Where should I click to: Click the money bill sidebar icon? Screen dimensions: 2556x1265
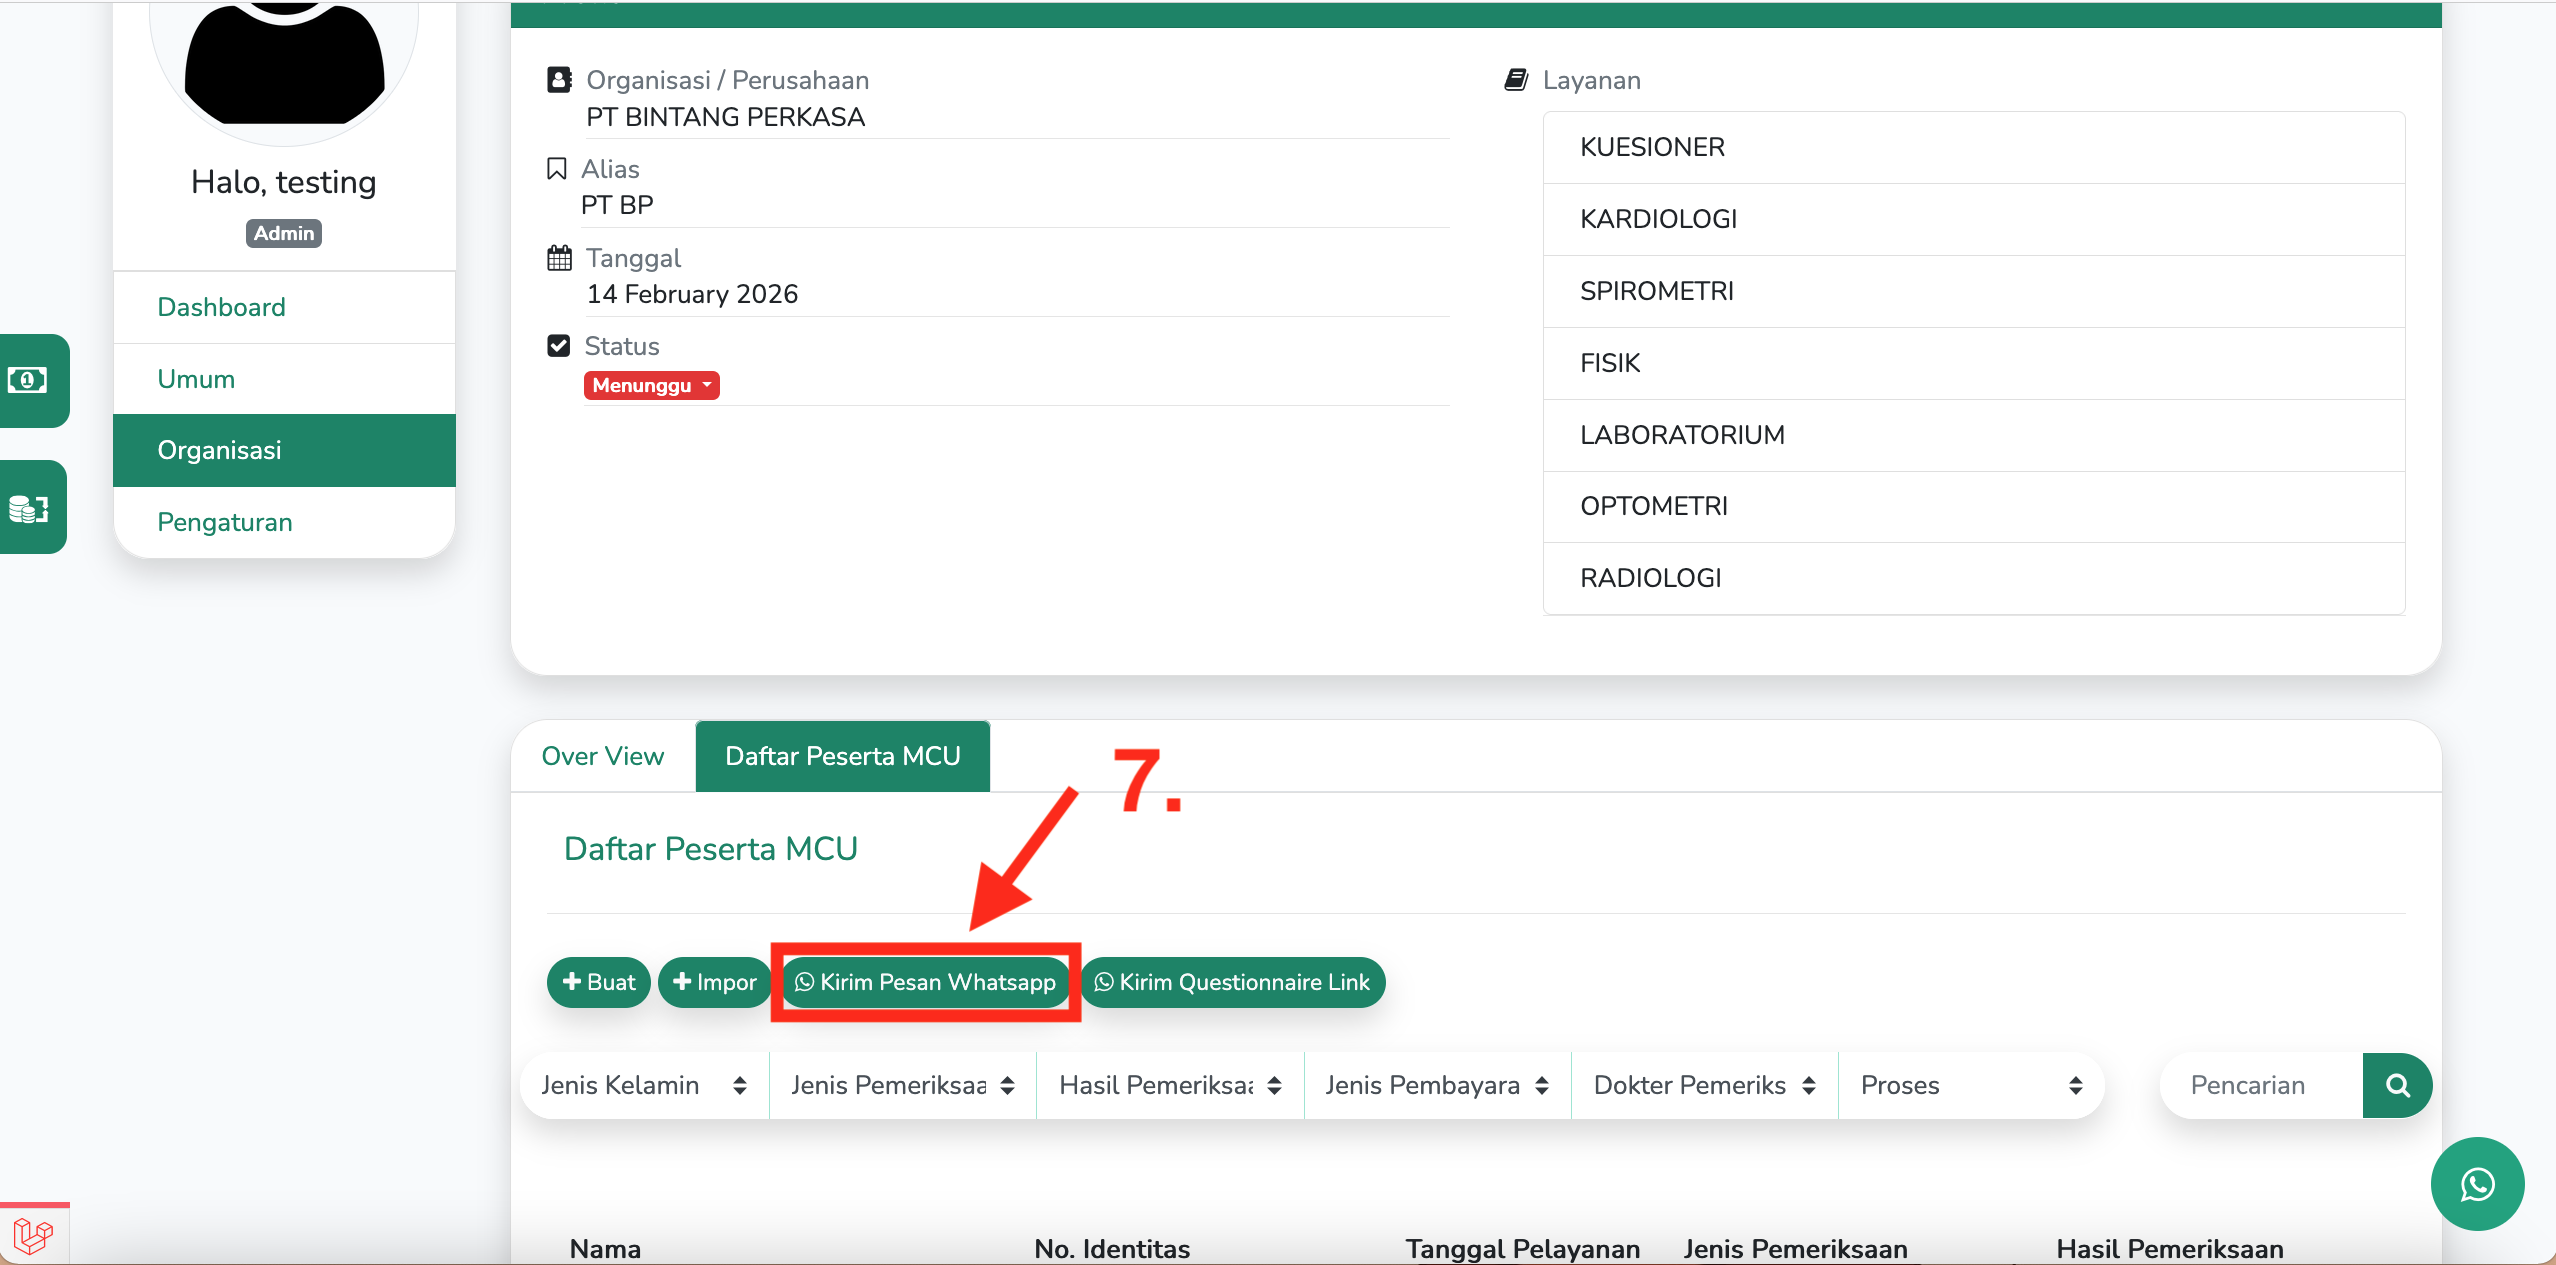point(28,380)
